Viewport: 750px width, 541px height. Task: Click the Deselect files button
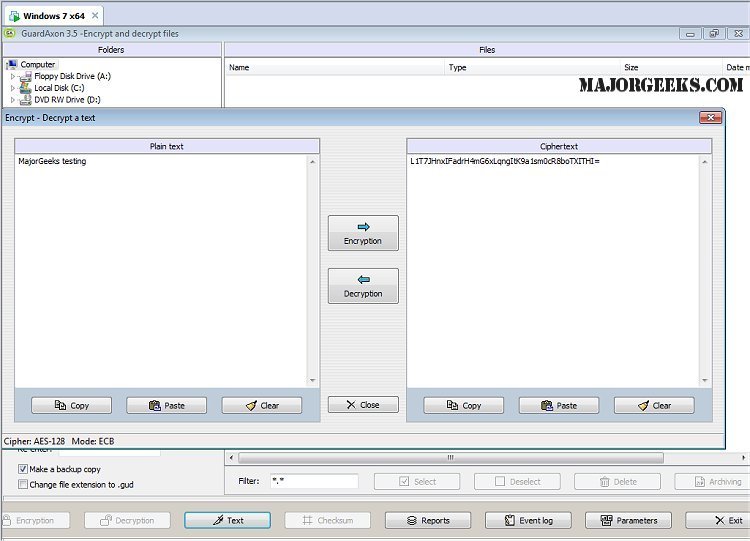point(517,481)
